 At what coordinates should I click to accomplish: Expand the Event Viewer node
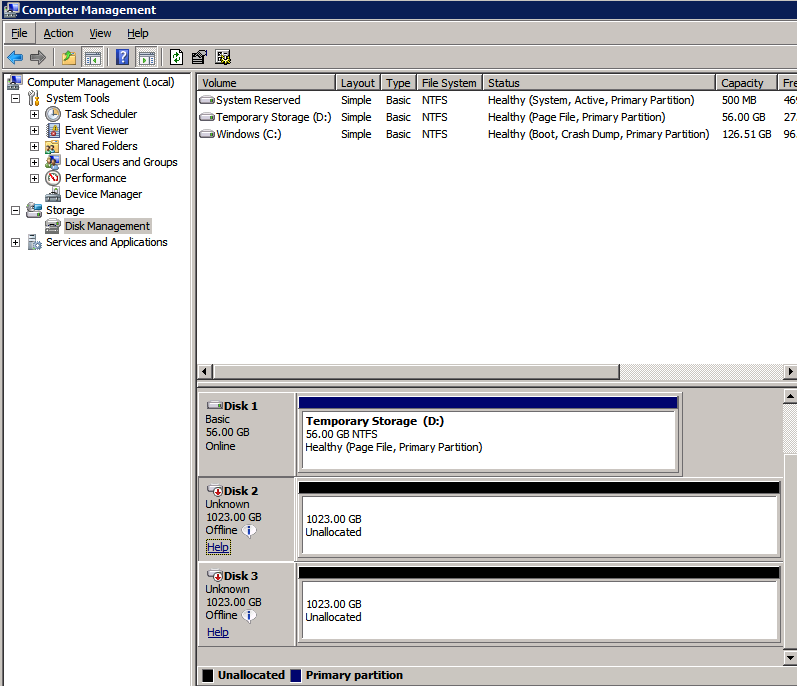coord(35,131)
